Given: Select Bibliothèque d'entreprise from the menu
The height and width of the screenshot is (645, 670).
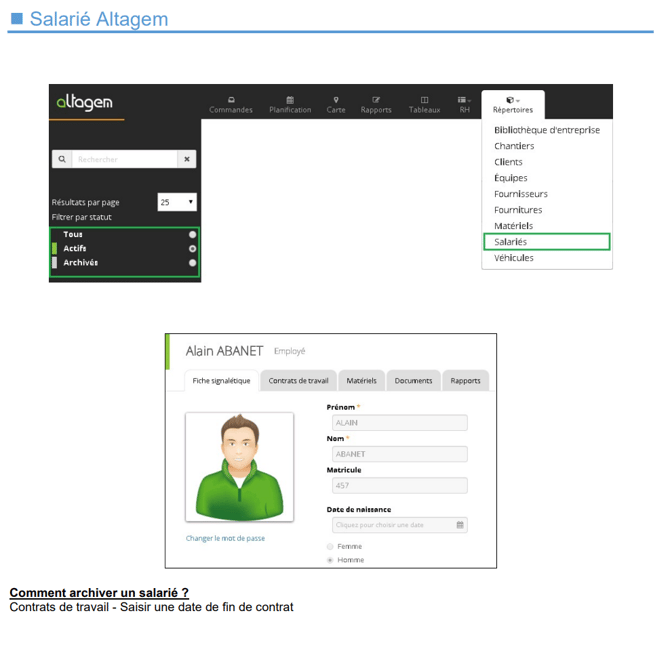Looking at the screenshot, I should point(547,130).
